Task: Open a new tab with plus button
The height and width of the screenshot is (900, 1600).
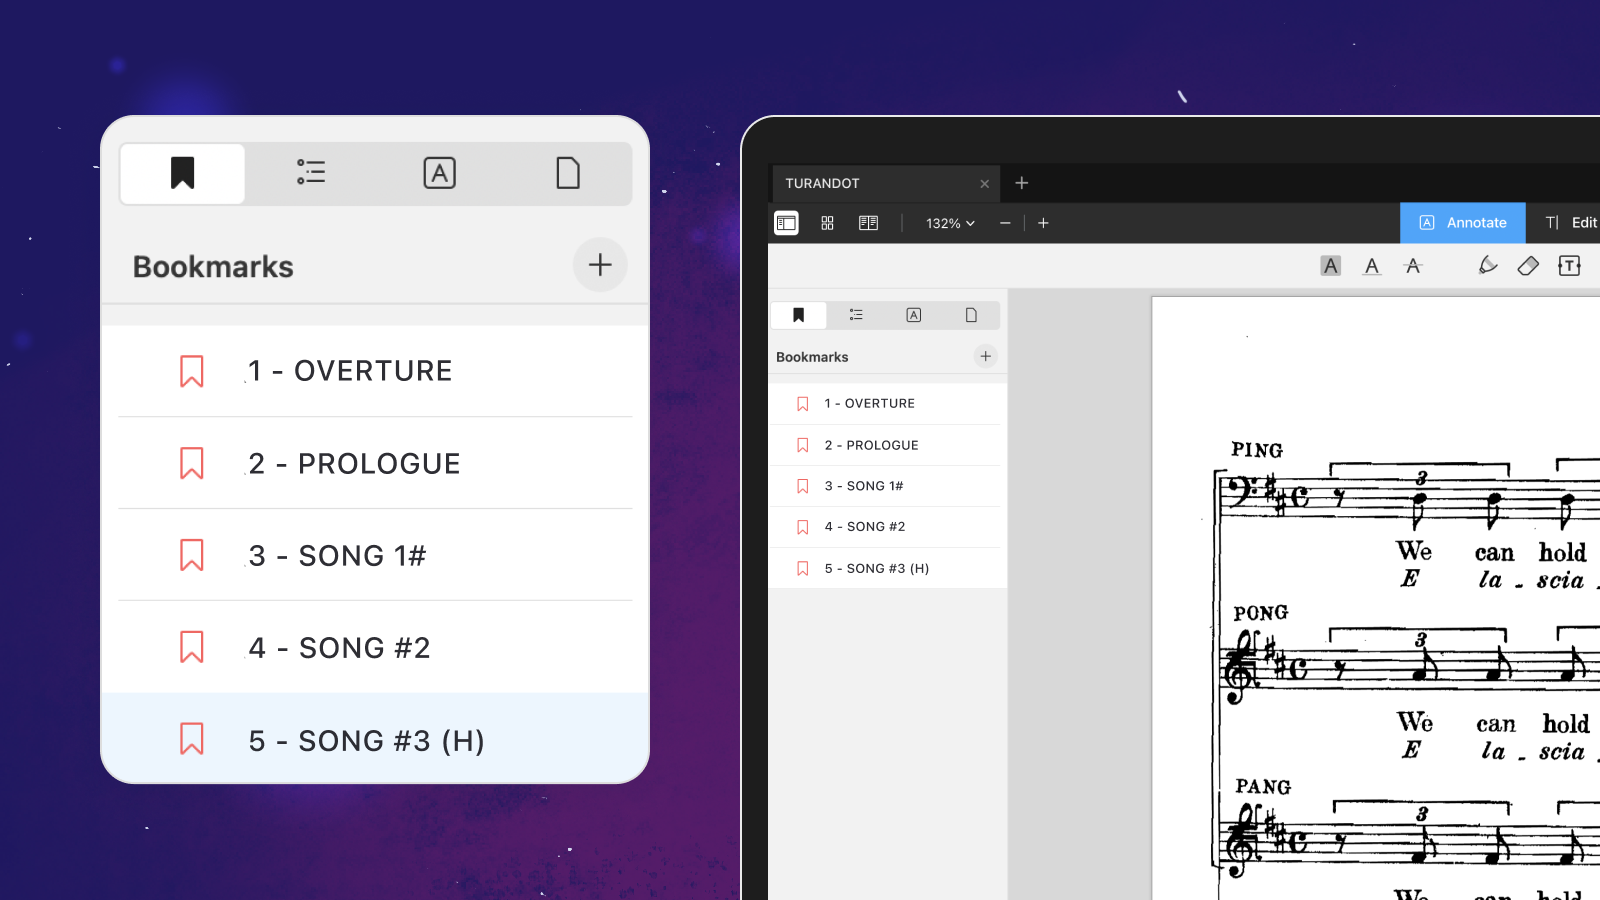Action: click(1022, 183)
